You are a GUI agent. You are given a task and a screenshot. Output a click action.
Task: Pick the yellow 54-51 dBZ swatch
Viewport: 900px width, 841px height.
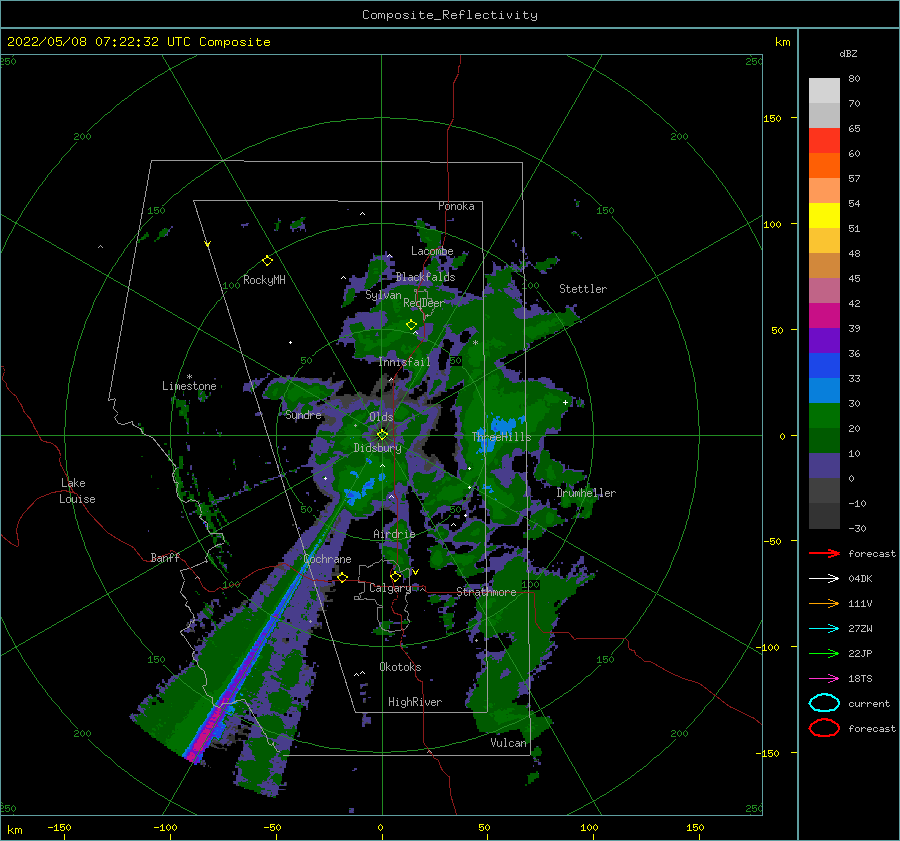click(824, 216)
